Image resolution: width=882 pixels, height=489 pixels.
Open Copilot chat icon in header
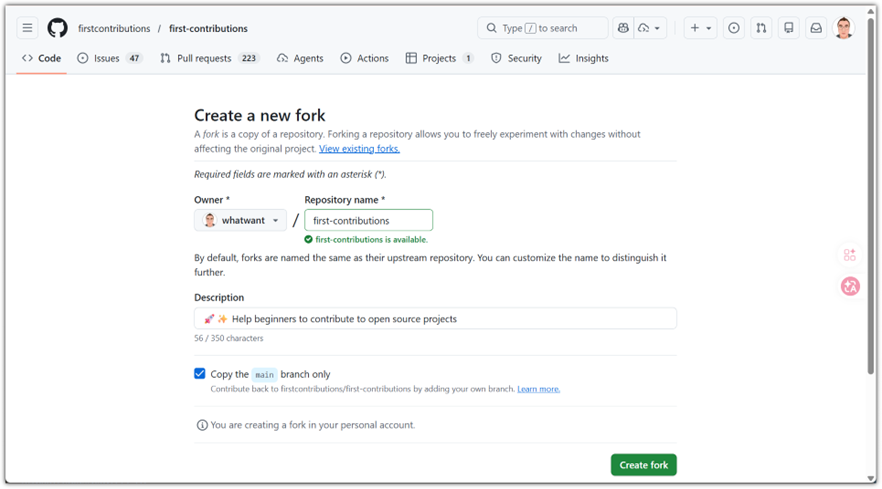click(623, 28)
